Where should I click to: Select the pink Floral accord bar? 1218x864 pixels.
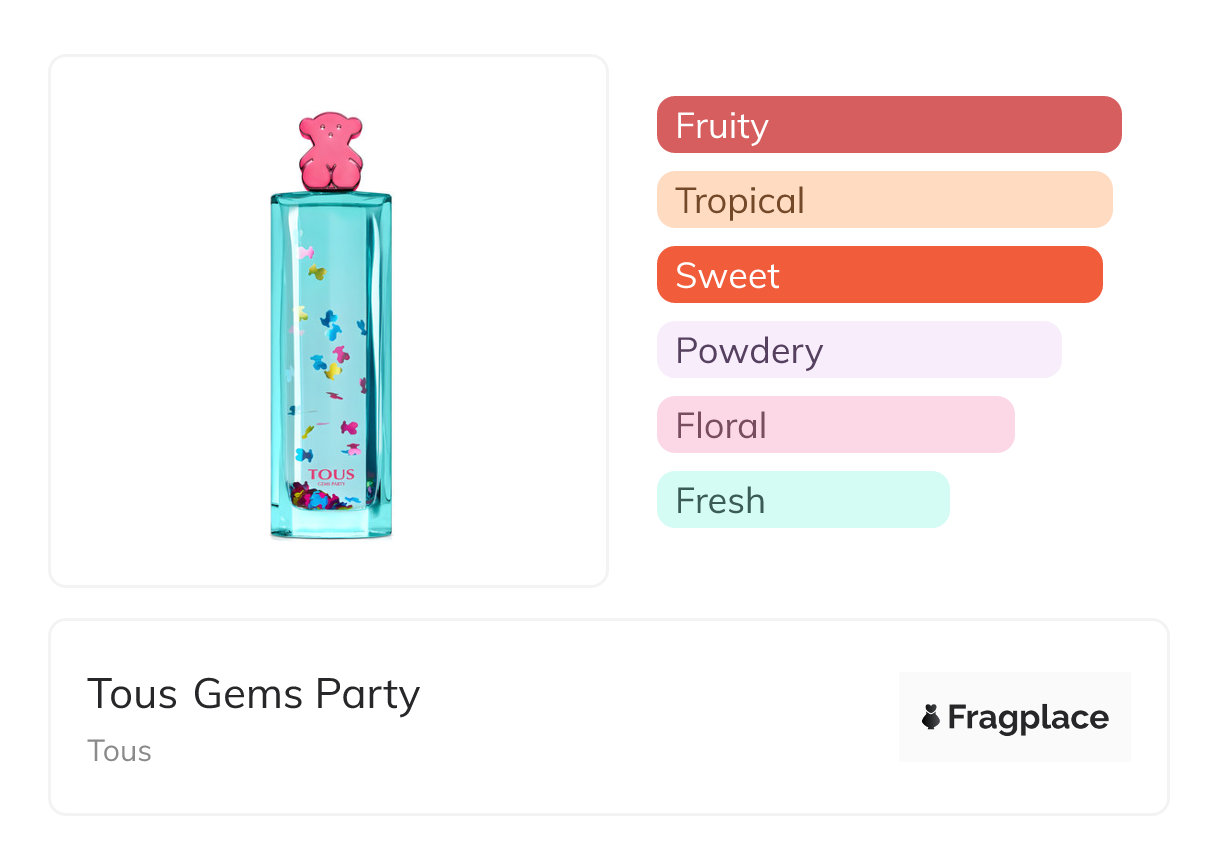tap(835, 425)
